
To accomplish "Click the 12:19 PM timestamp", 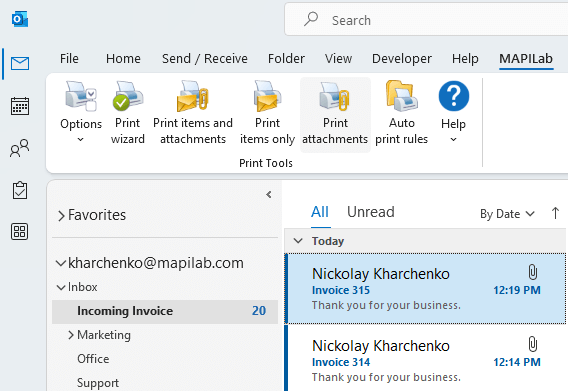I will pyautogui.click(x=517, y=290).
